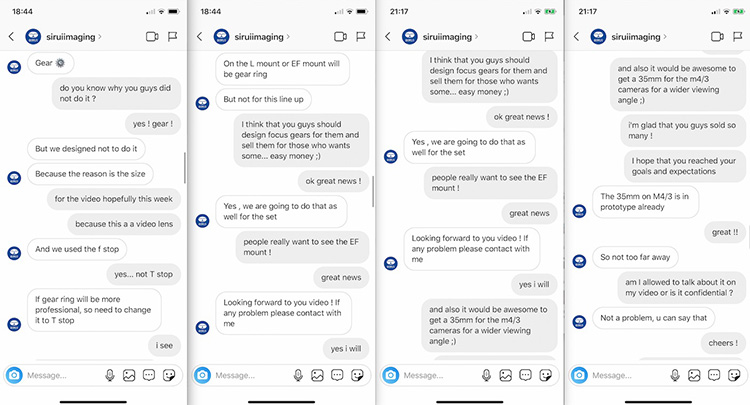The height and width of the screenshot is (405, 750).
Task: Tap the sticker icon in the rightmost chat
Action: click(x=733, y=375)
